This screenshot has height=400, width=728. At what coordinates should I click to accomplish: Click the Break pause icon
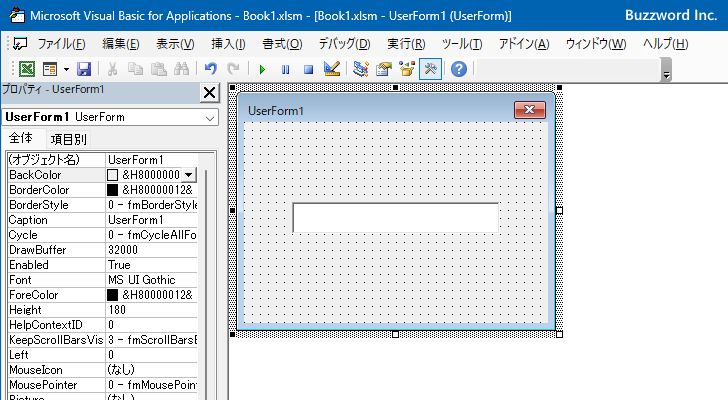(285, 70)
